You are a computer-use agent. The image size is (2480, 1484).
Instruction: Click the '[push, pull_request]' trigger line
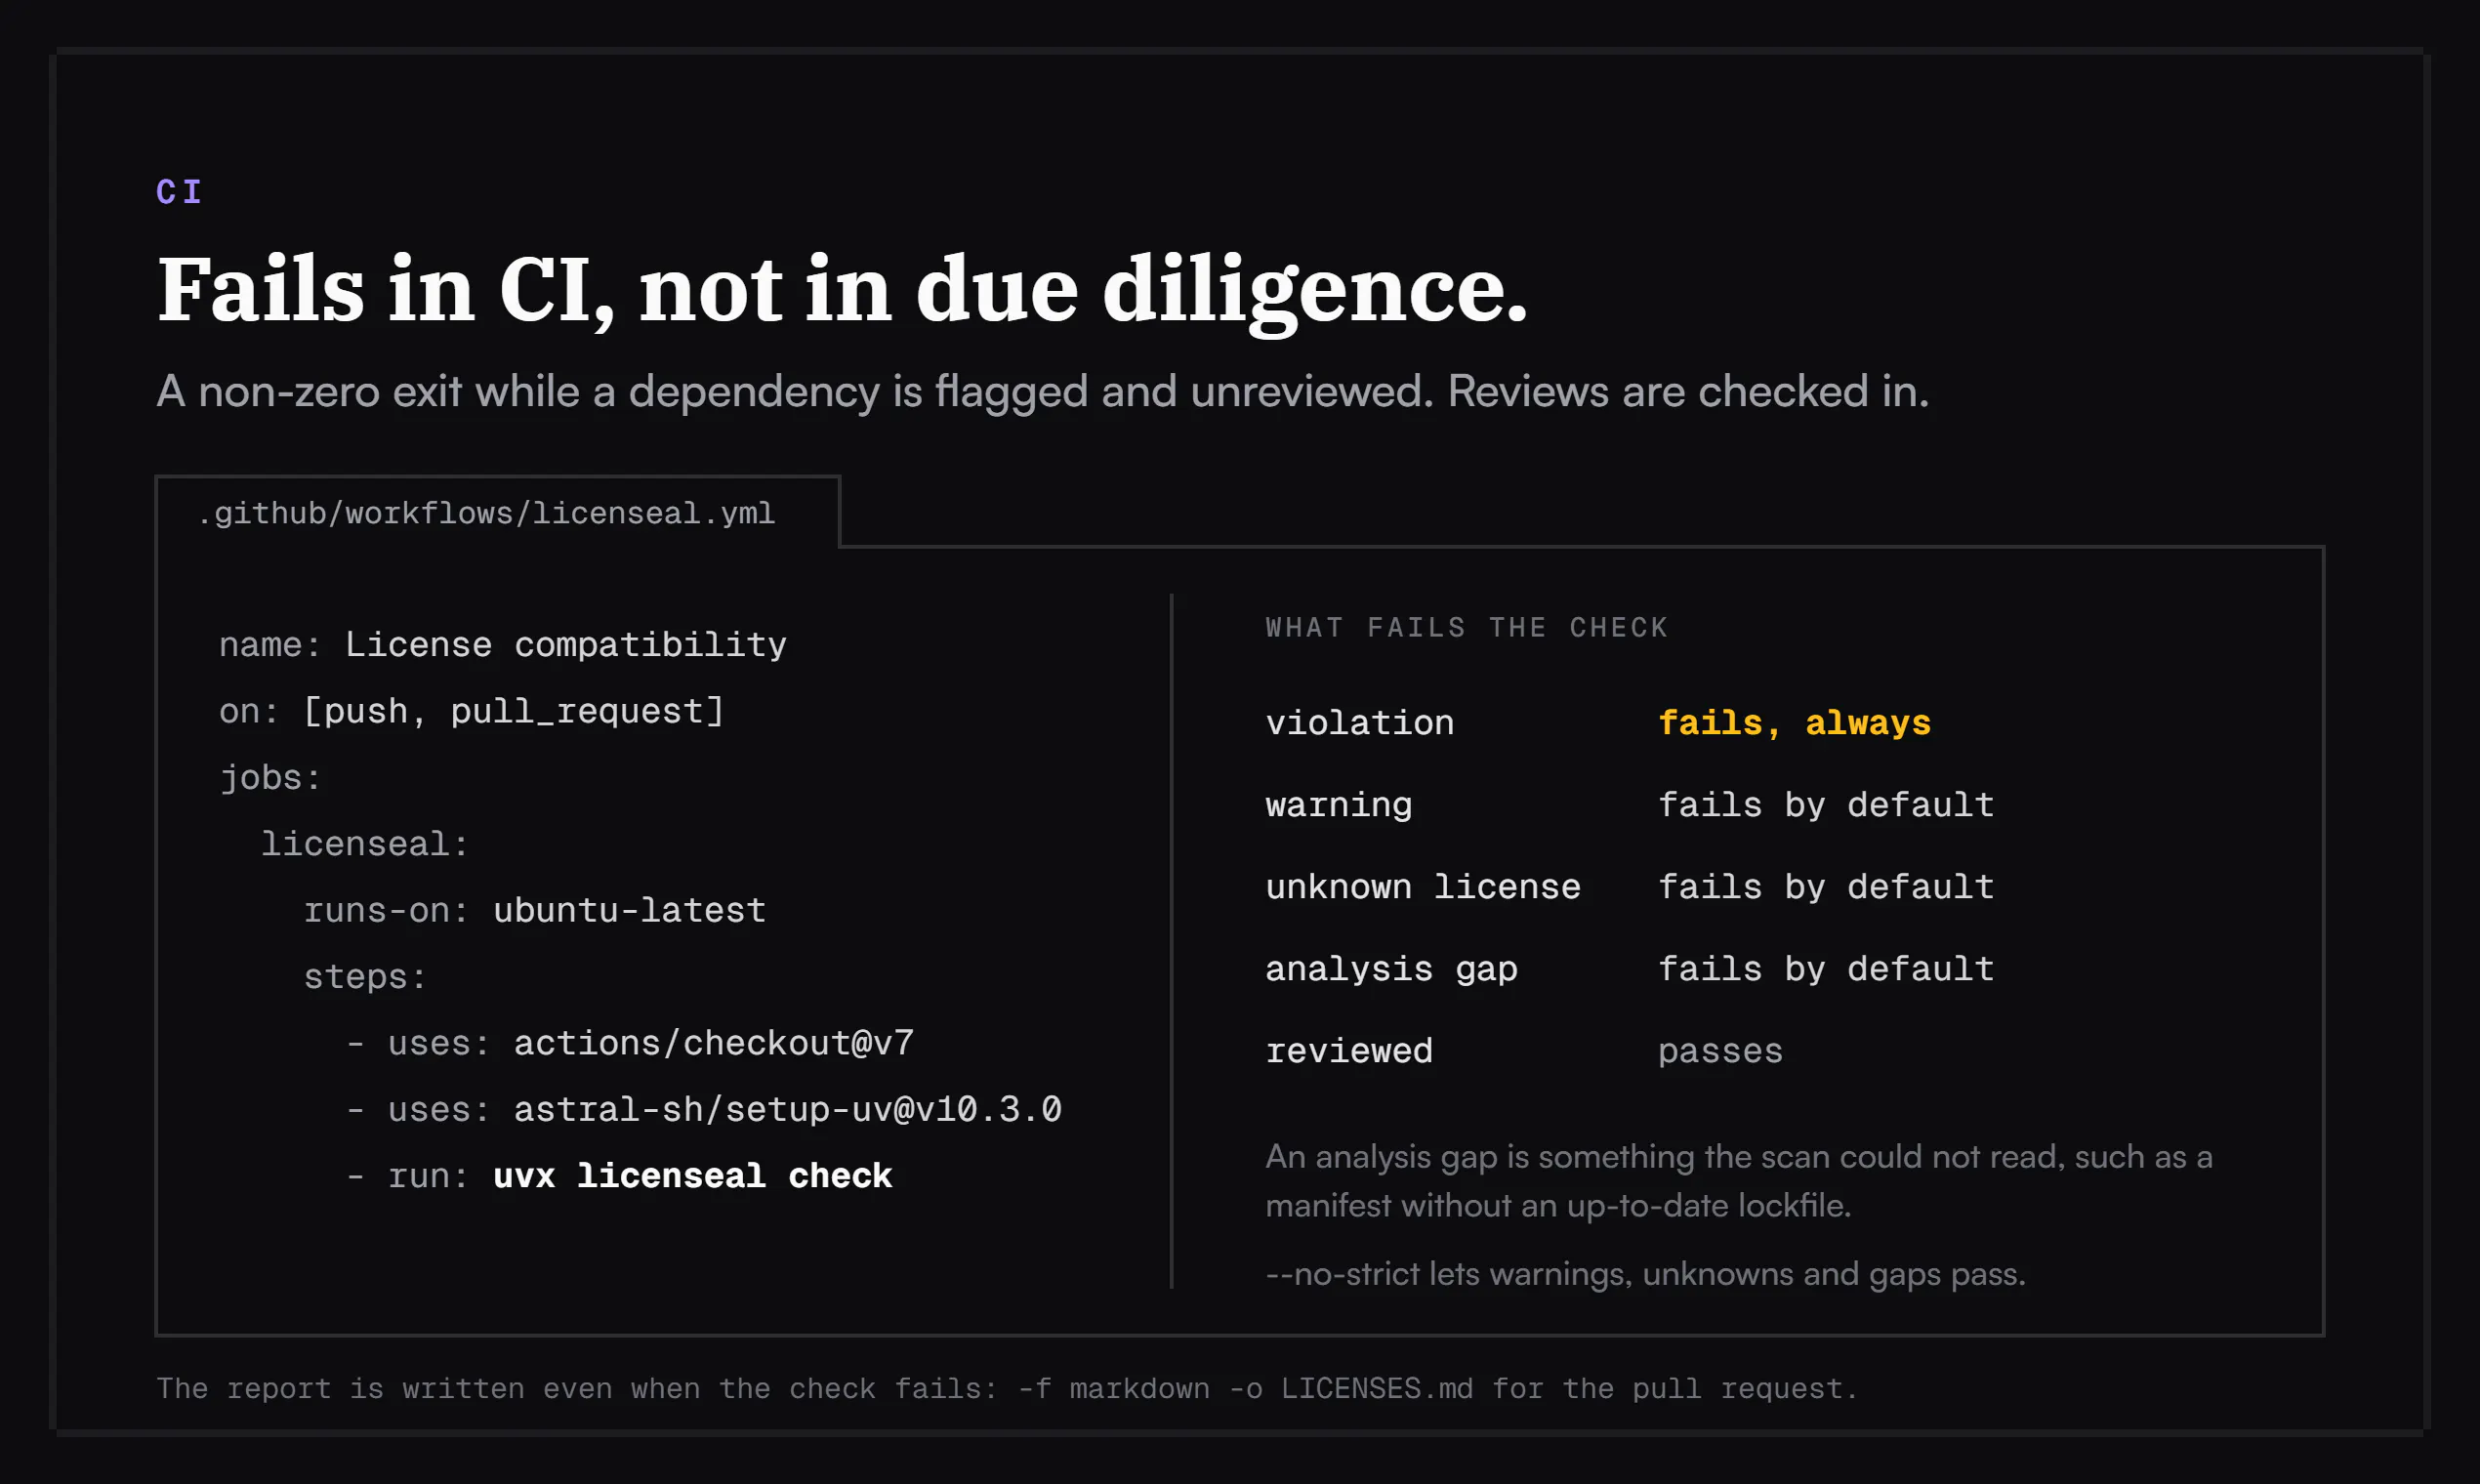pyautogui.click(x=471, y=711)
